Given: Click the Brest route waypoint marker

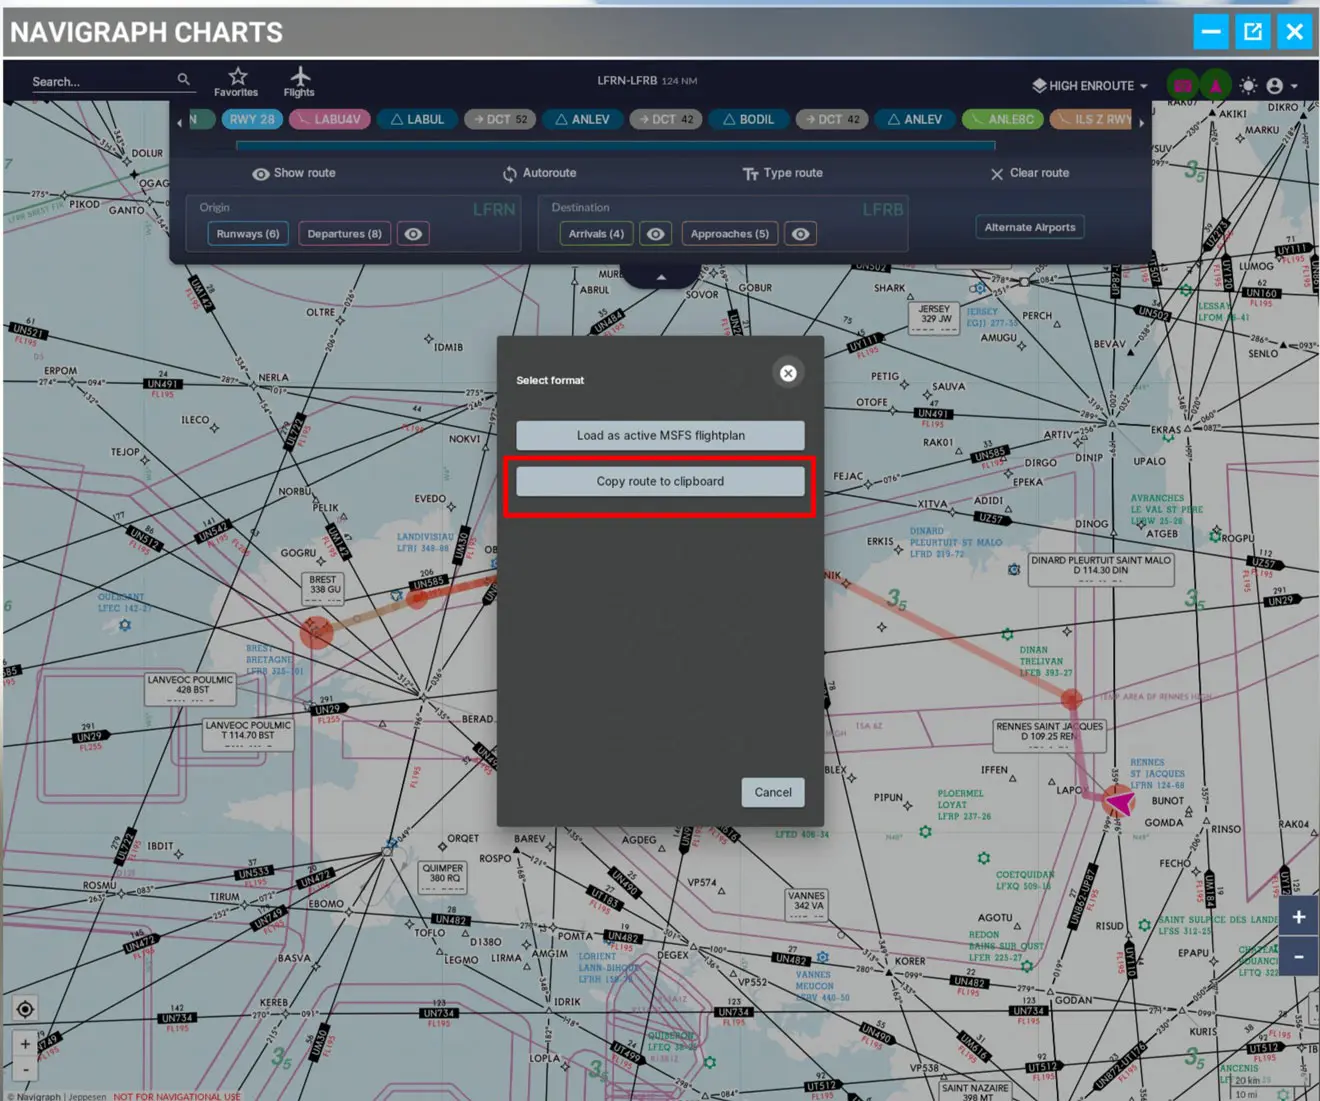Looking at the screenshot, I should [317, 632].
